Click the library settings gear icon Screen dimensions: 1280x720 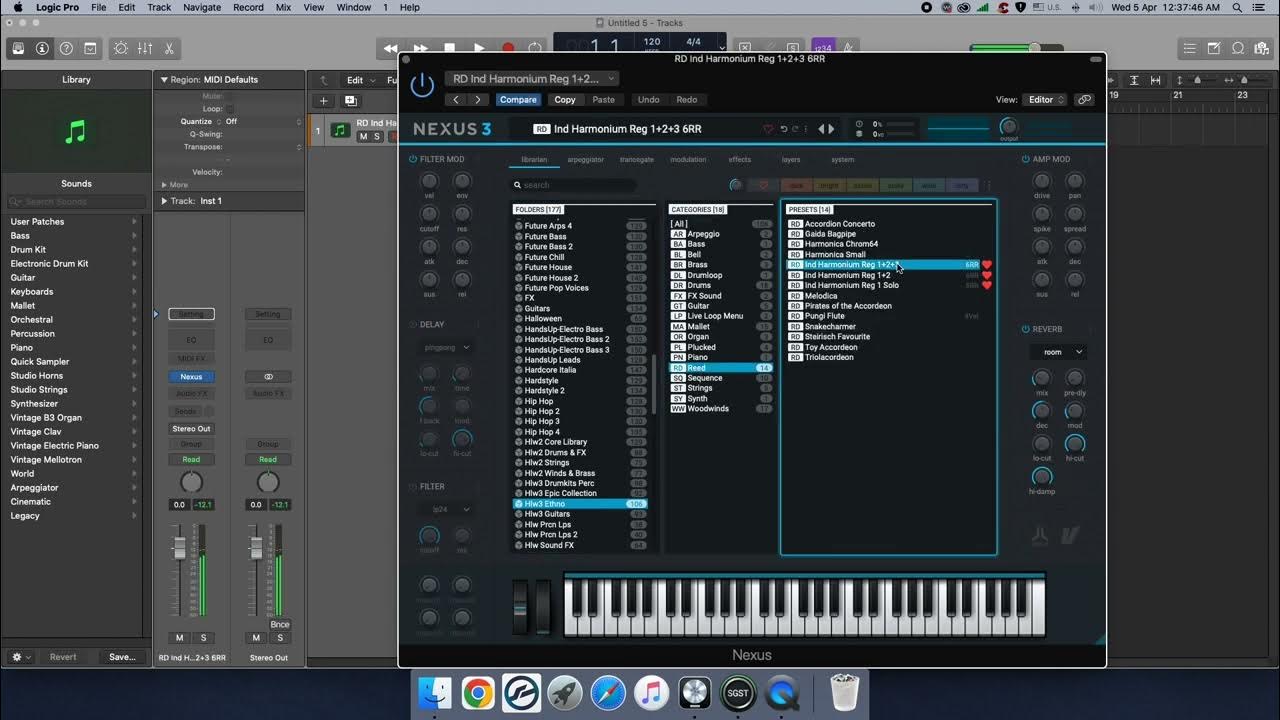pyautogui.click(x=19, y=657)
